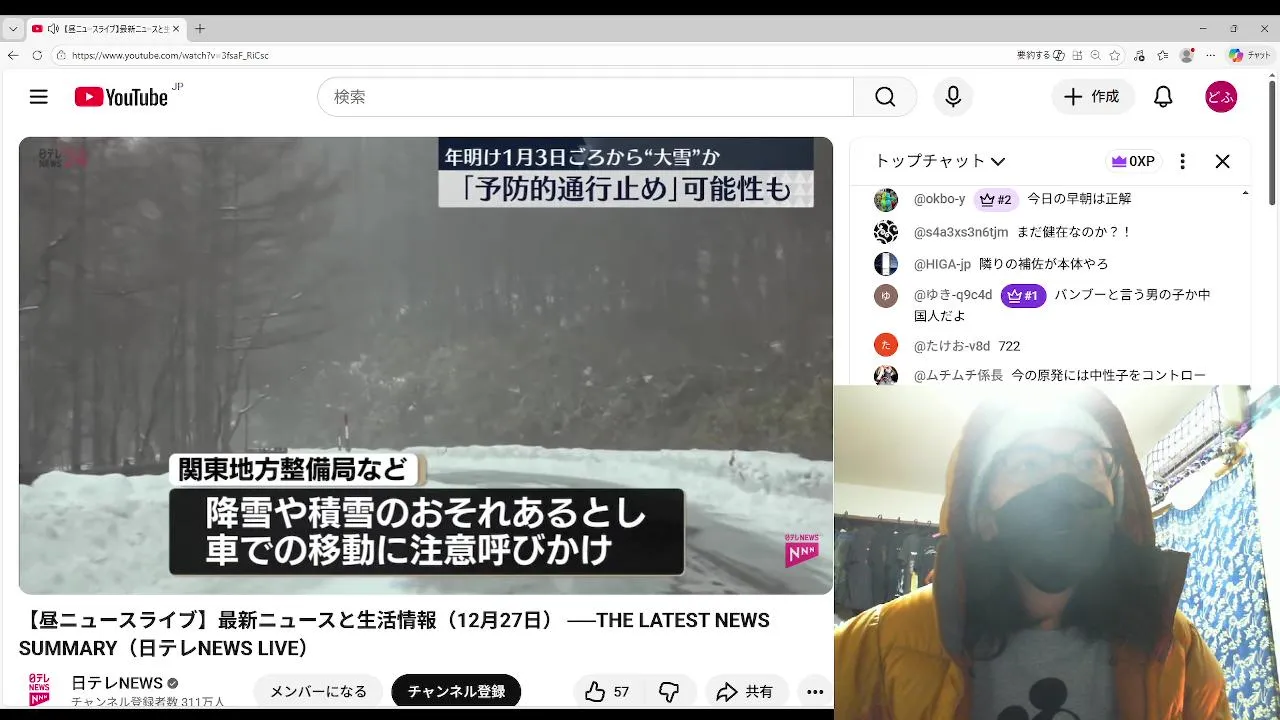
Task: Select chat author @HIGA-jp
Action: click(x=942, y=264)
